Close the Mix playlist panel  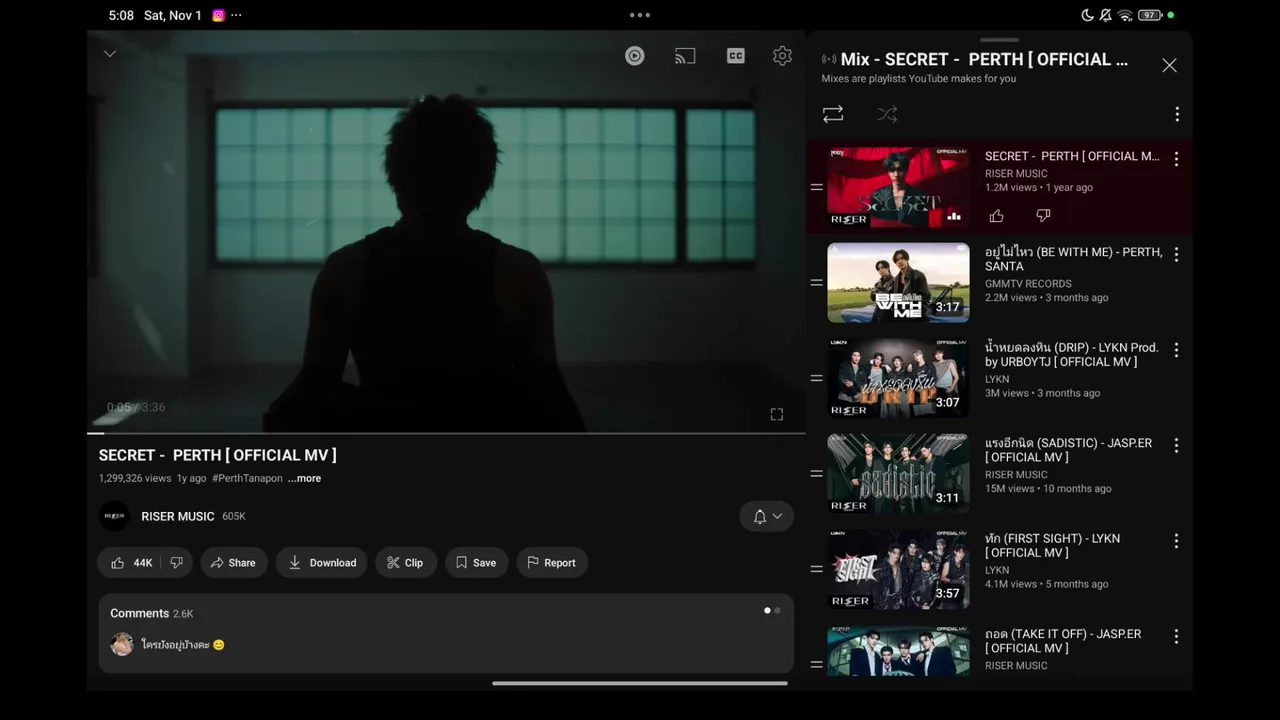pyautogui.click(x=1169, y=65)
